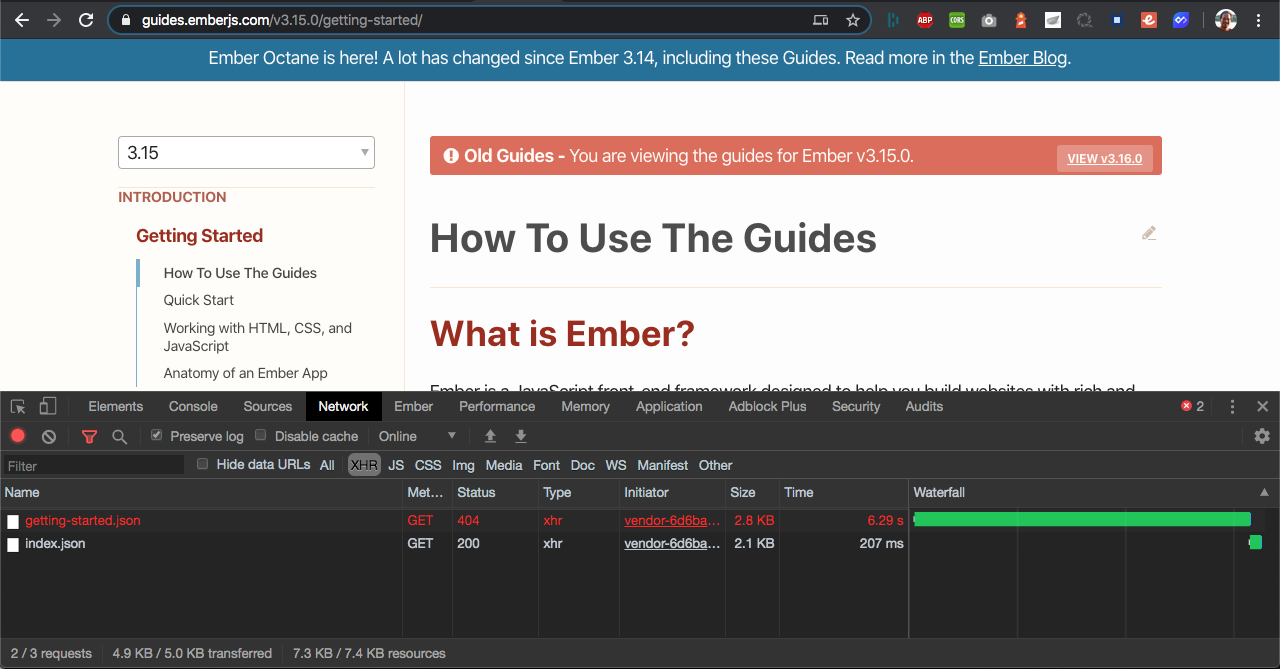1280x669 pixels.
Task: Open the Adblock Plus ABP extension icon
Action: [925, 20]
